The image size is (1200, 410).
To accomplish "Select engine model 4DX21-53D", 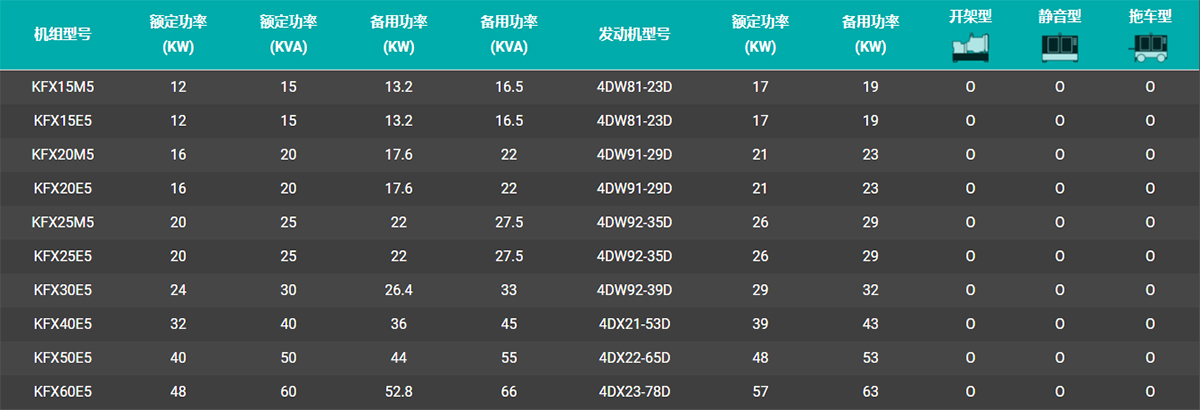I will click(634, 324).
